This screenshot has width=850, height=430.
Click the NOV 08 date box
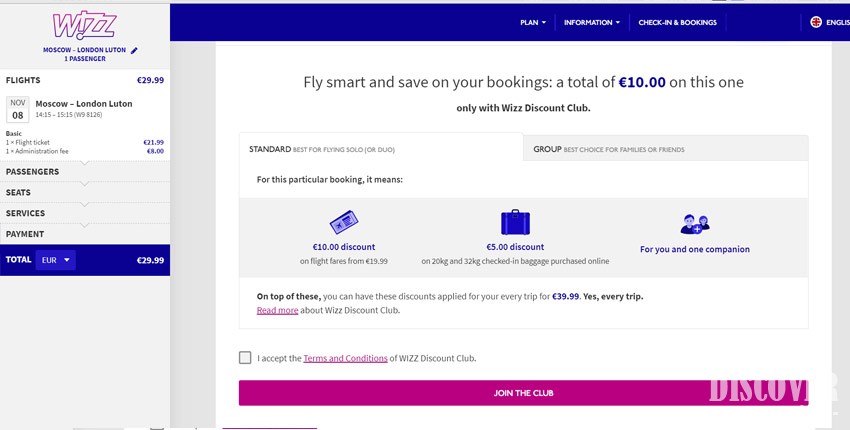click(x=18, y=108)
